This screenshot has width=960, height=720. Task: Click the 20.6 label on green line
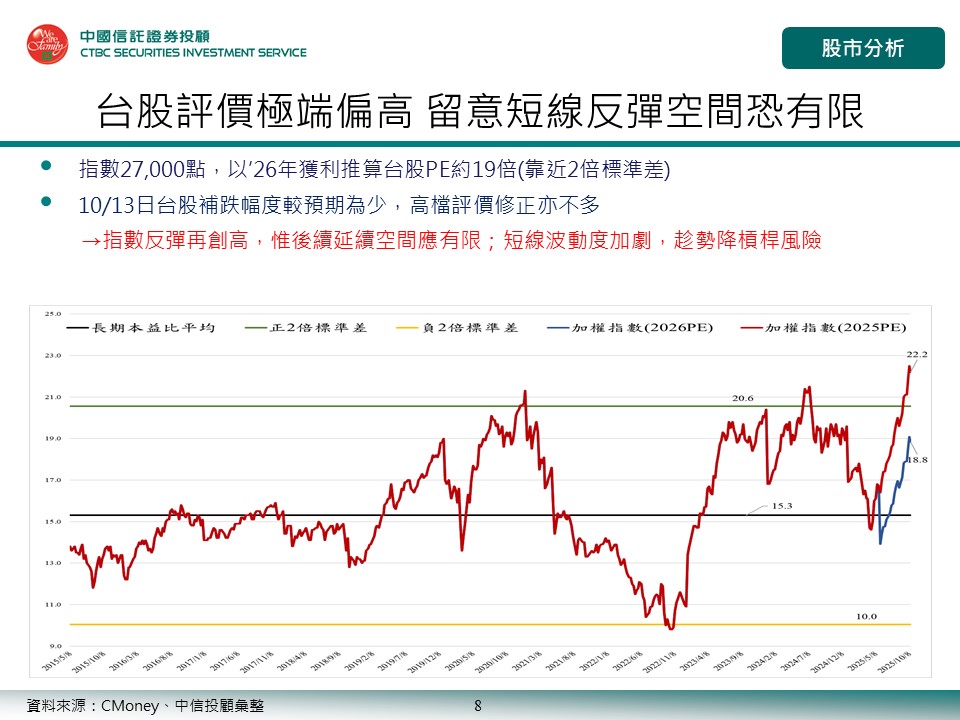point(742,398)
